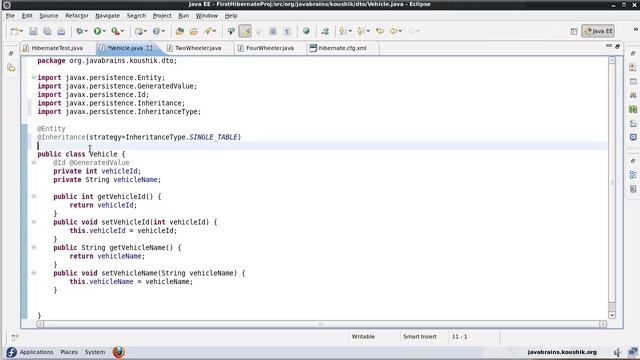
Task: Select the Java EE perspective button
Action: click(598, 31)
